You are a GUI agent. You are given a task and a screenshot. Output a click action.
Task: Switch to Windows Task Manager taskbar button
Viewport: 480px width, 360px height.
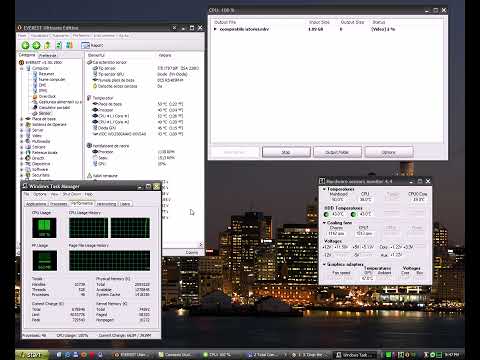[355, 355]
